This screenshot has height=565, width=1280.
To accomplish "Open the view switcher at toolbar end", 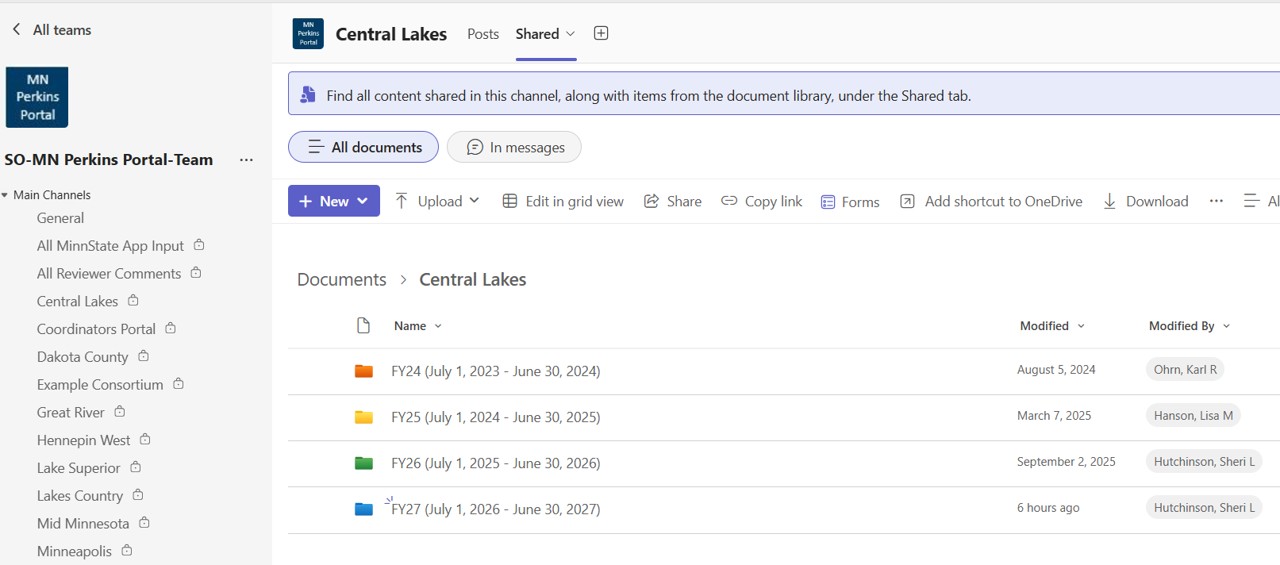I will [x=1261, y=201].
